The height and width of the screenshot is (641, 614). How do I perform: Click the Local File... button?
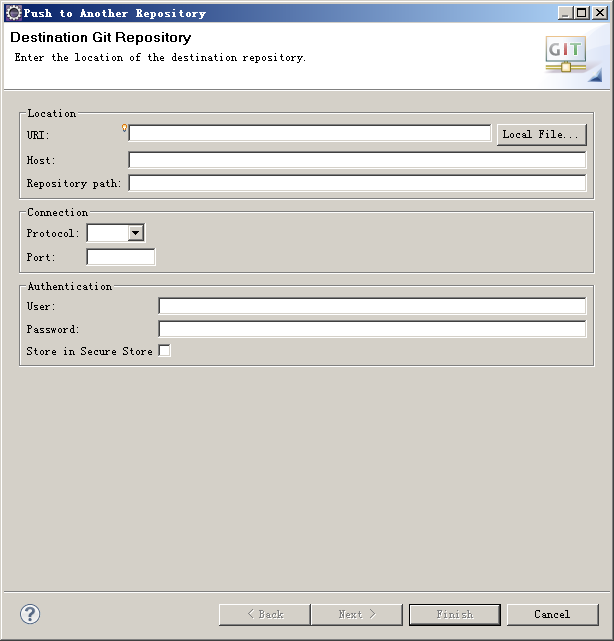[541, 134]
